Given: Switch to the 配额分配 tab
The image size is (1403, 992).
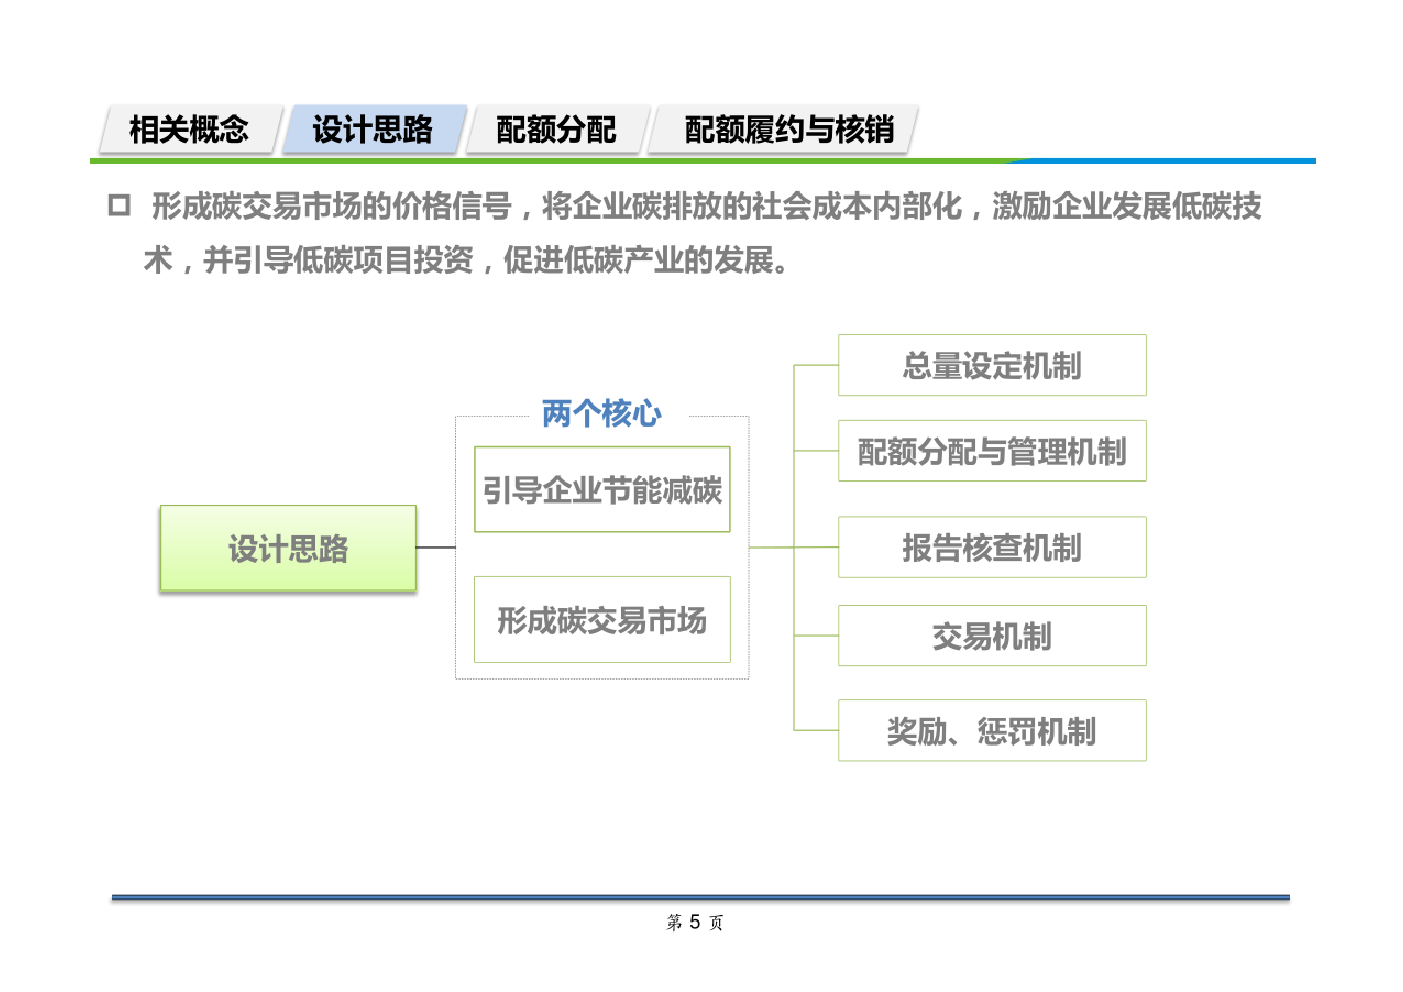Looking at the screenshot, I should (556, 130).
